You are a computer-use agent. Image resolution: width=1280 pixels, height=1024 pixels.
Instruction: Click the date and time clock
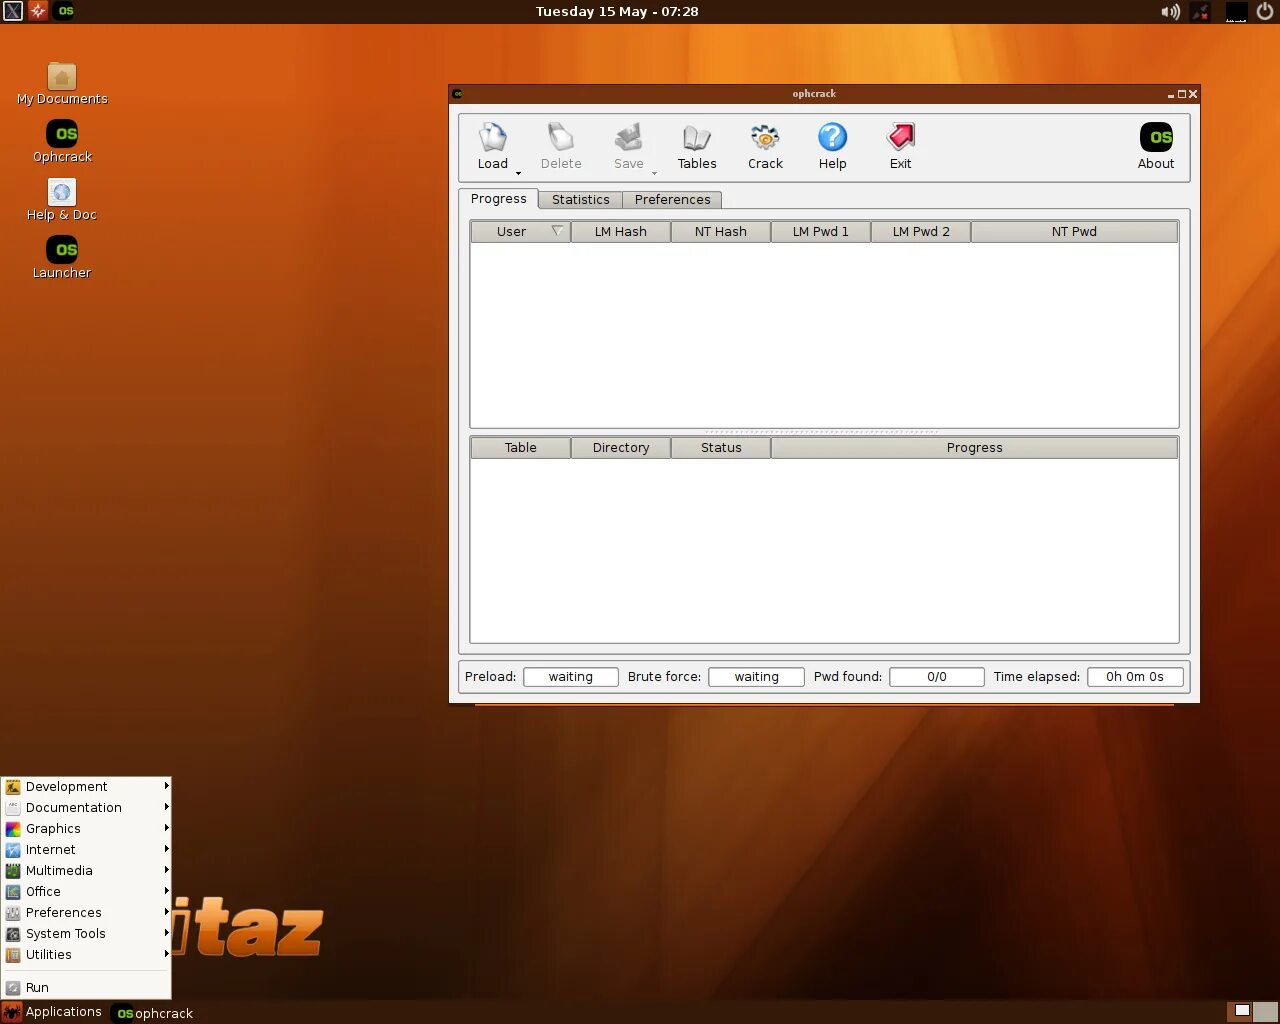[617, 11]
